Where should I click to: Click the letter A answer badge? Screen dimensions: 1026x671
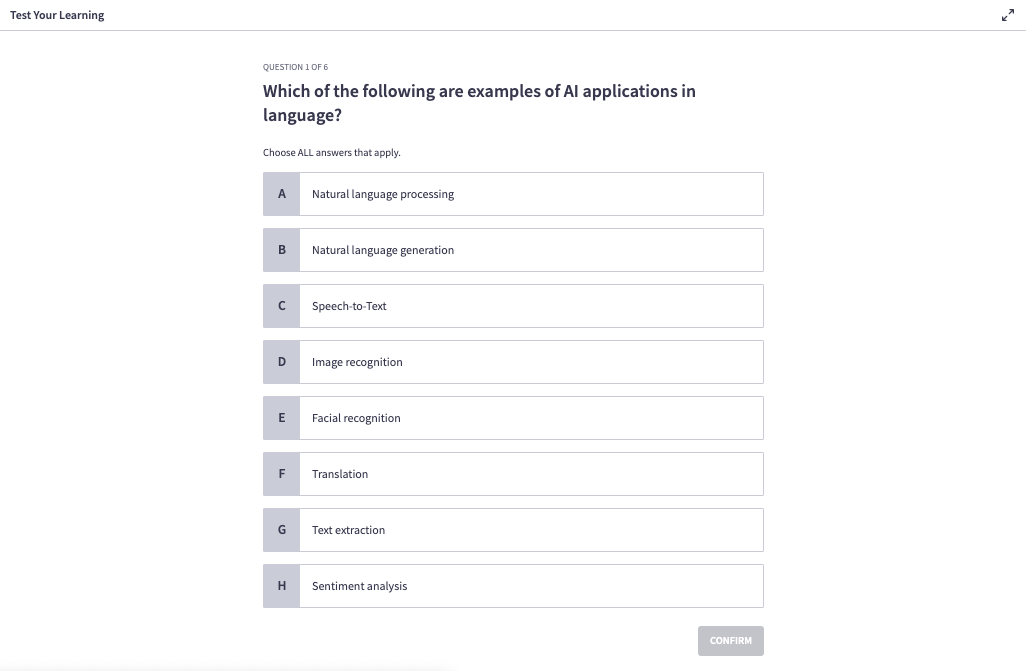[x=281, y=194]
